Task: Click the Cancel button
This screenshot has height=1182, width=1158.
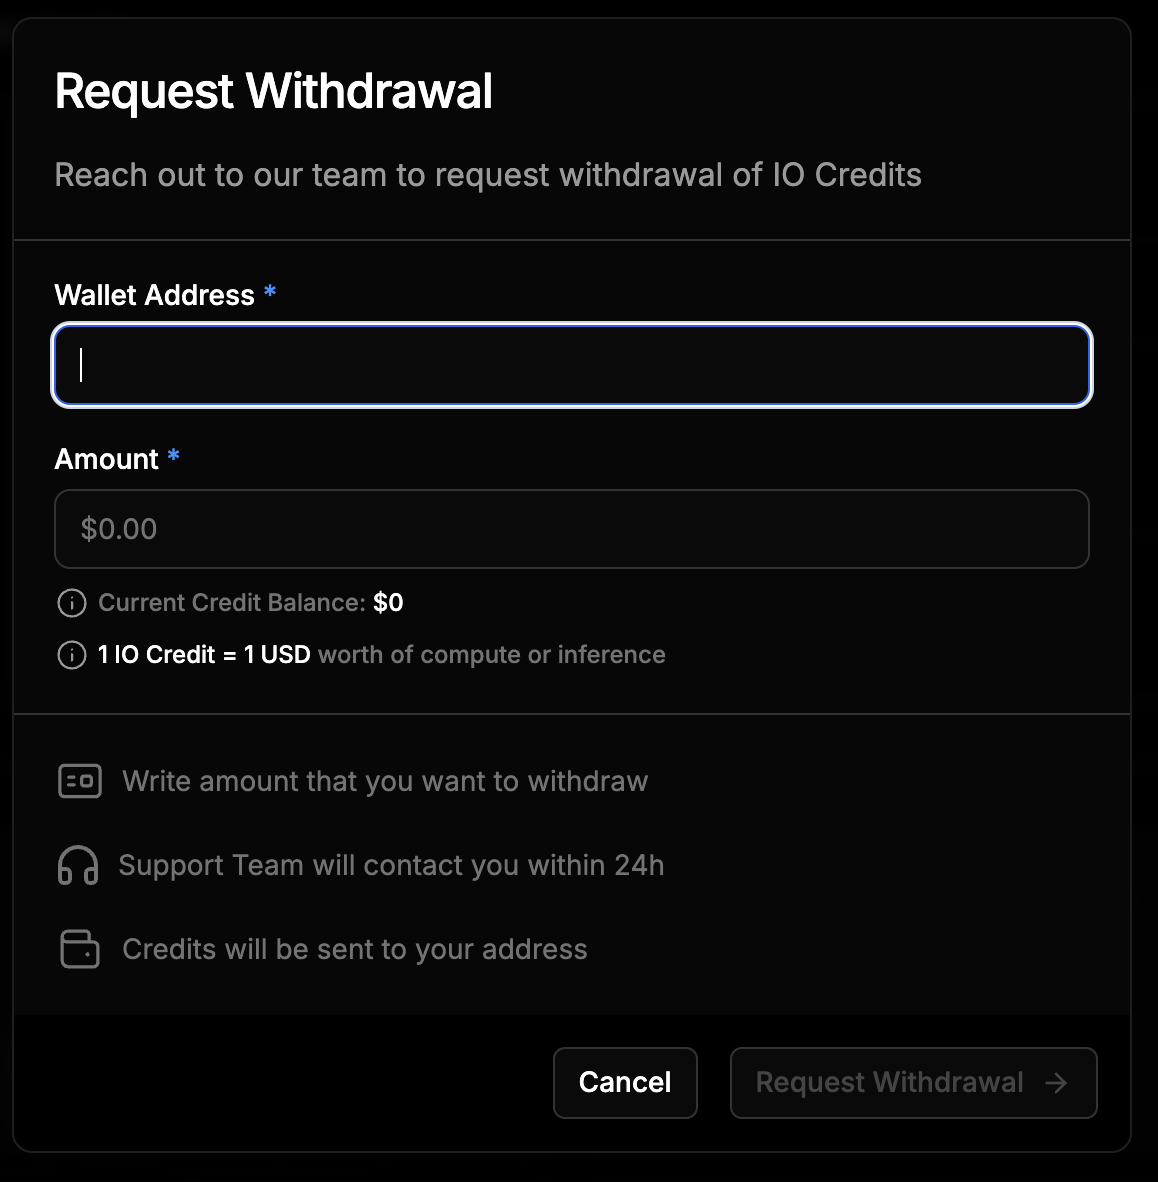Action: [625, 1082]
